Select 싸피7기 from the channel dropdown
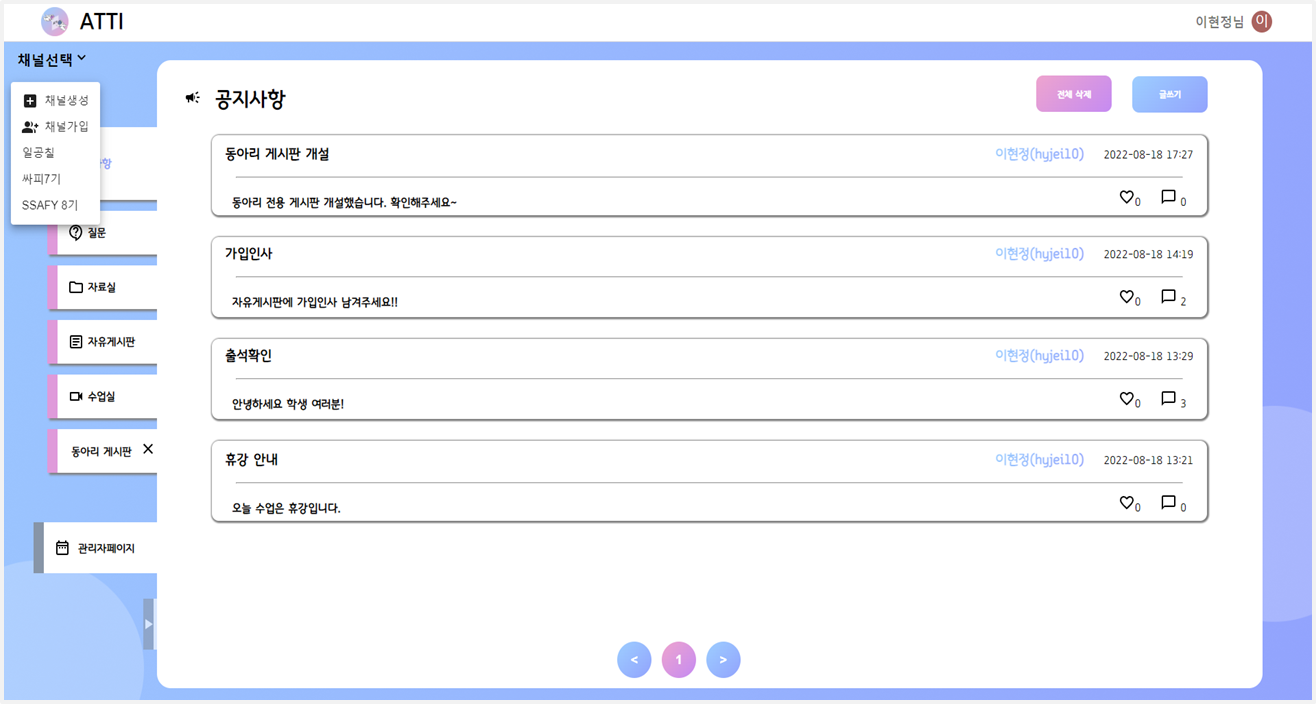 click(42, 179)
